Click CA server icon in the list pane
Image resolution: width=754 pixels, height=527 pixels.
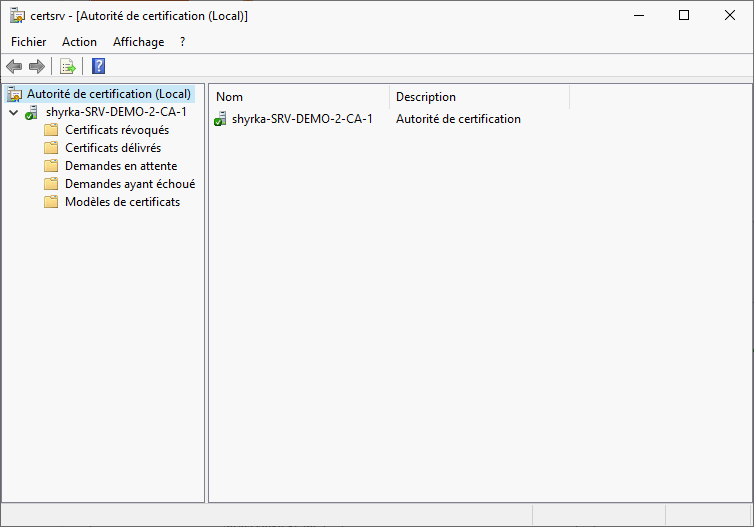[220, 119]
